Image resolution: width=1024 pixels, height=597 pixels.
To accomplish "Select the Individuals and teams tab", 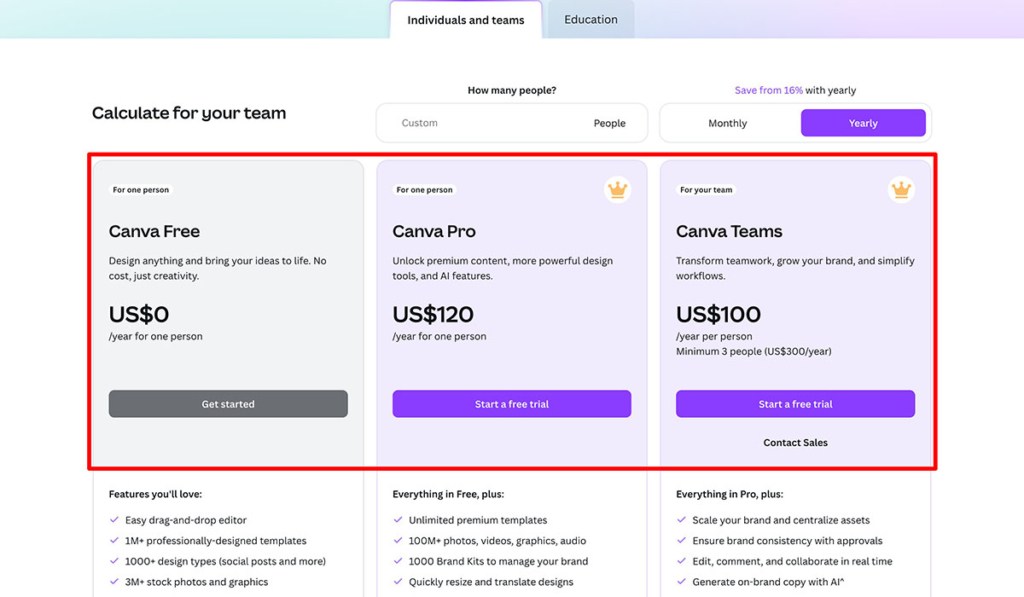I will pos(466,19).
